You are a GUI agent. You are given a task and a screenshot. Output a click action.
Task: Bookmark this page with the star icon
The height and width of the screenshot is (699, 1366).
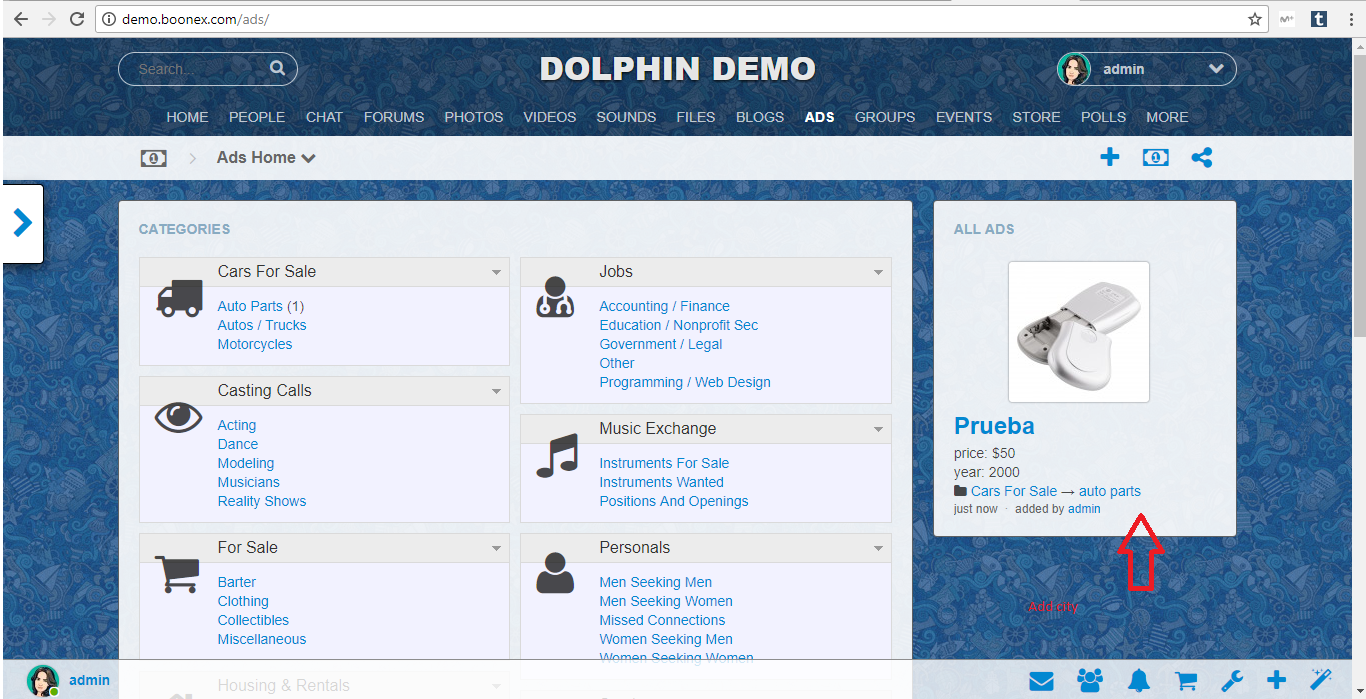point(1254,19)
